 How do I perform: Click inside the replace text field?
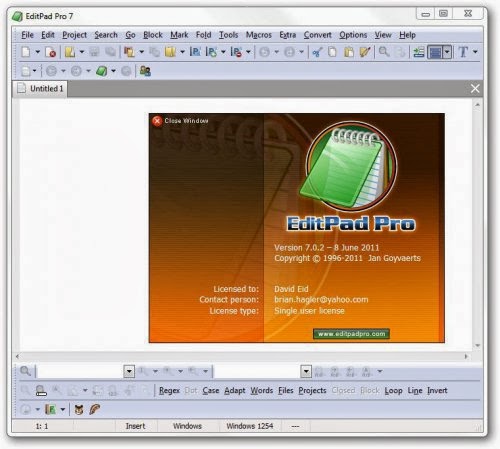click(257, 371)
